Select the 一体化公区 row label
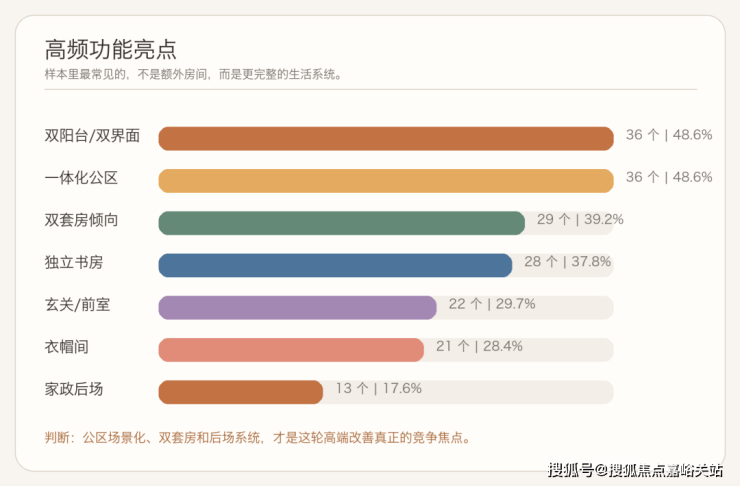This screenshot has width=740, height=486. click(x=81, y=178)
